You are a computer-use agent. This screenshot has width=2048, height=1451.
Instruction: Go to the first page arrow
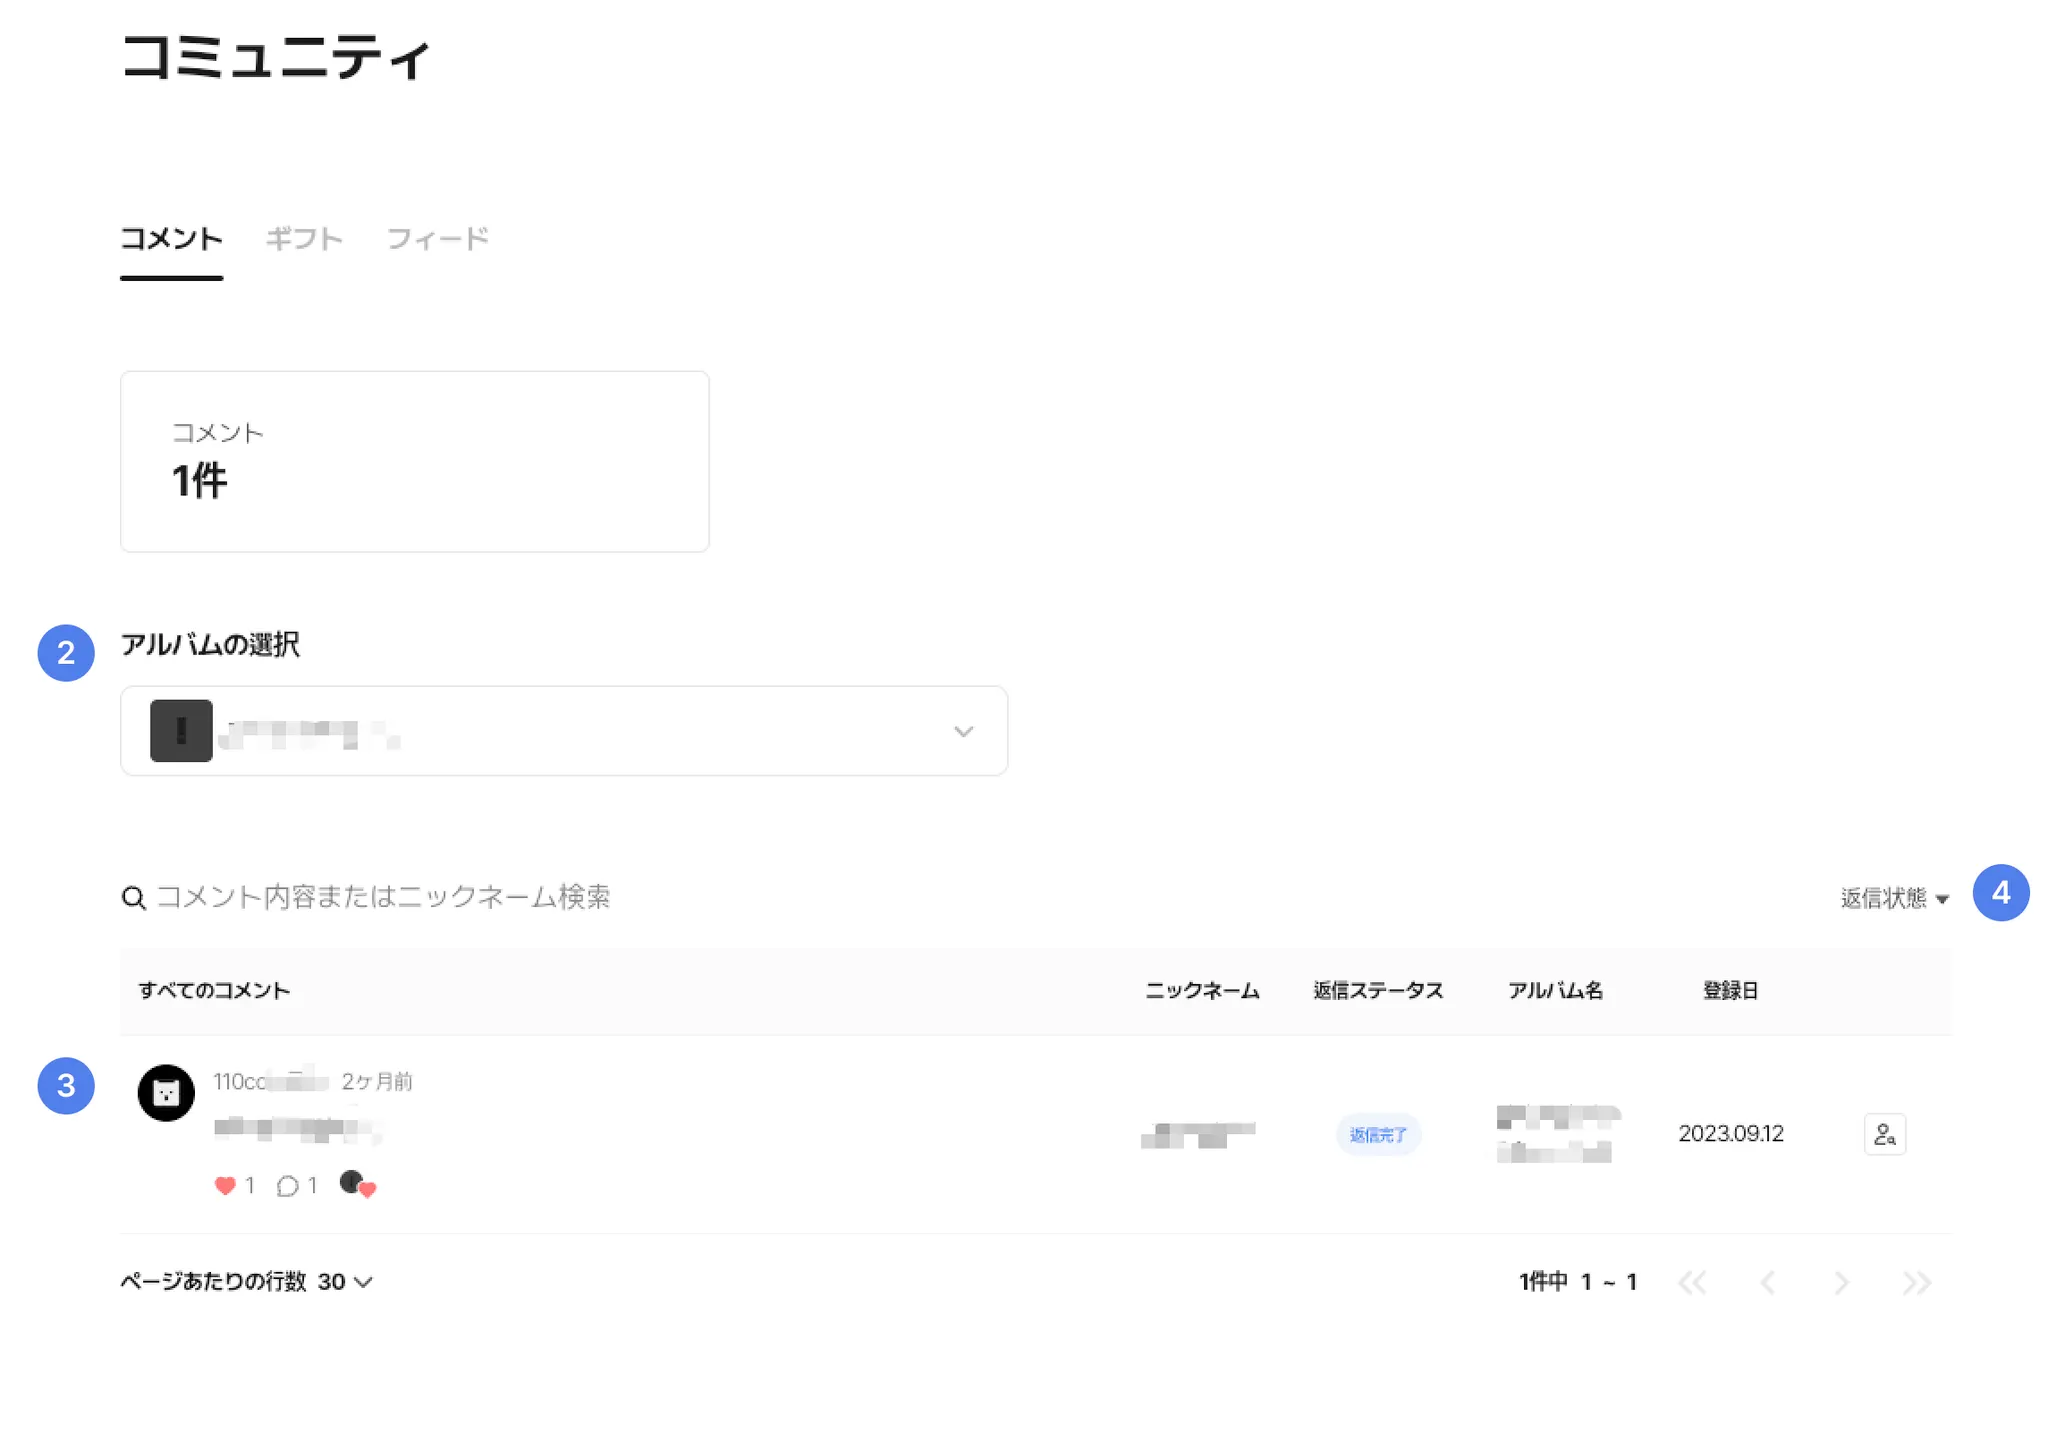pyautogui.click(x=1693, y=1282)
